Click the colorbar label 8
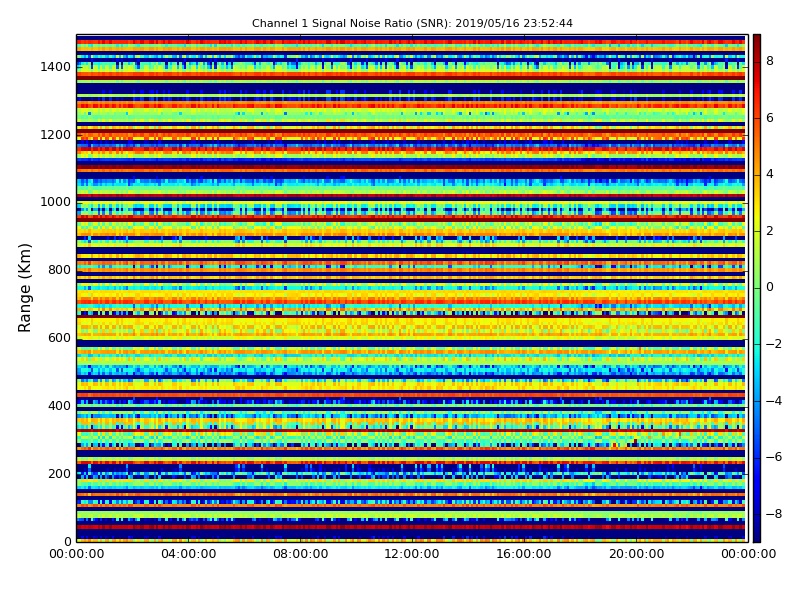800x600 pixels. (x=770, y=61)
